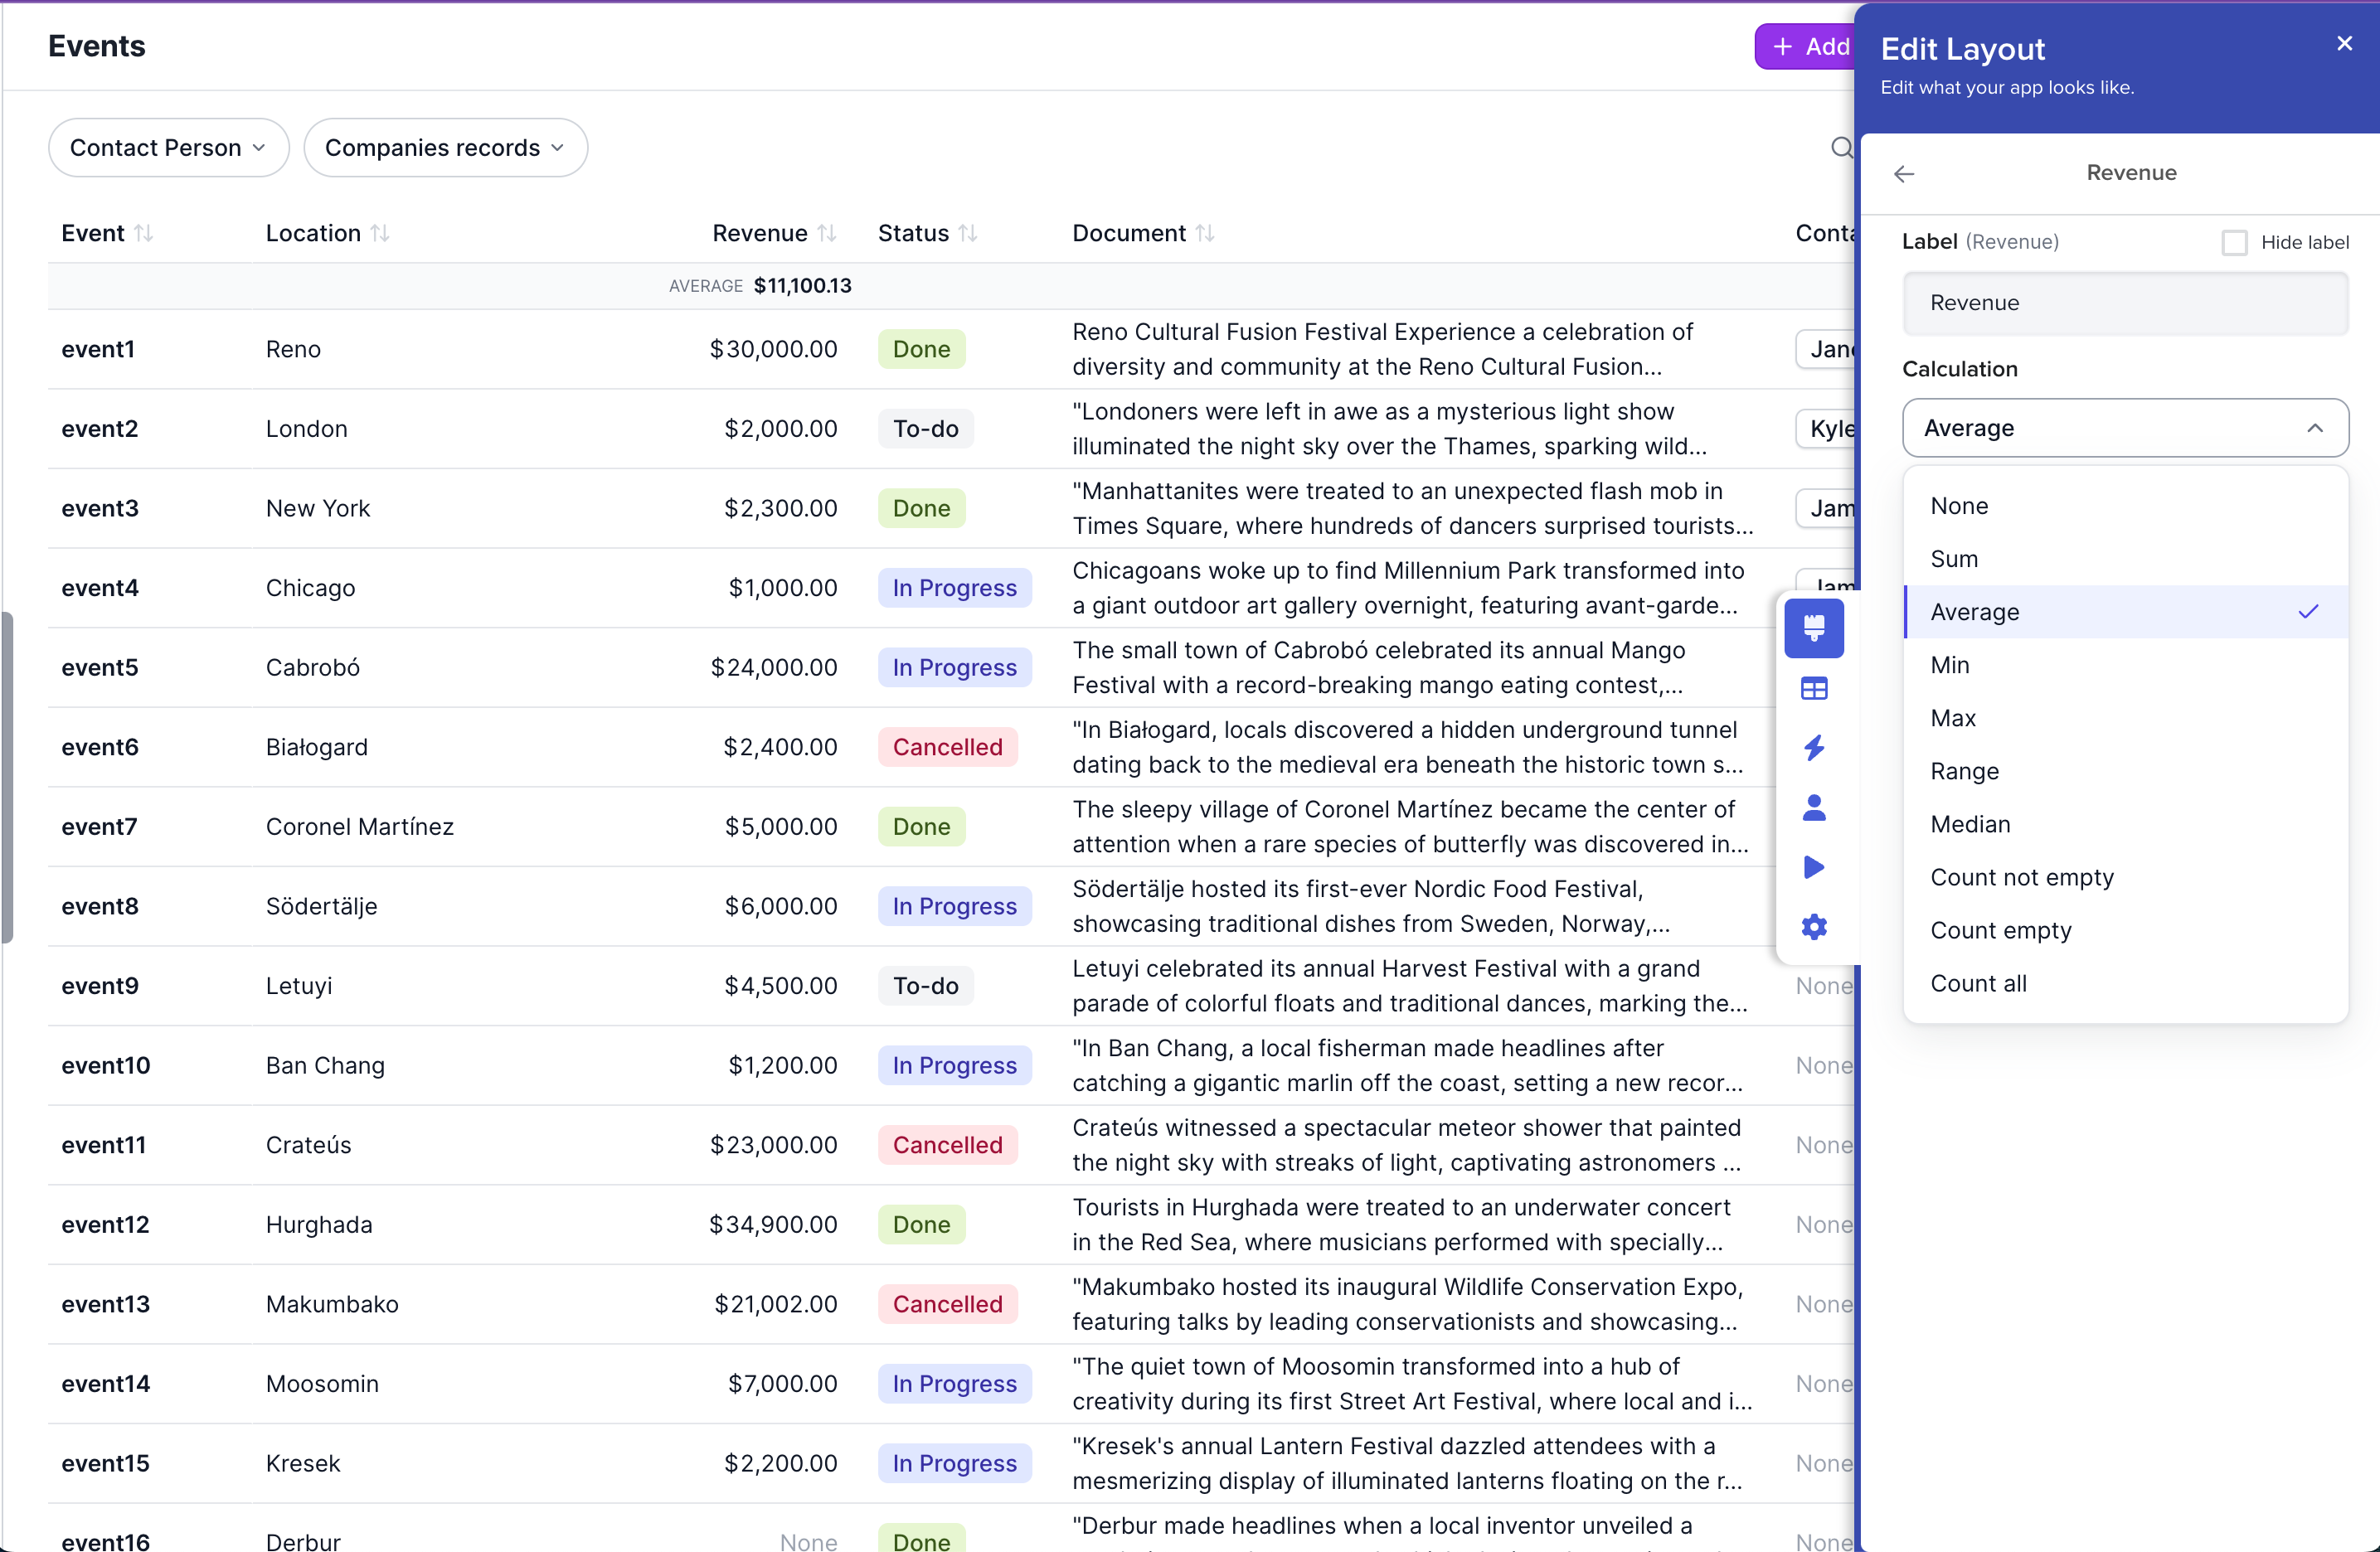This screenshot has width=2380, height=1552.
Task: Expand the Contact Person filter dropdown
Action: 168,148
